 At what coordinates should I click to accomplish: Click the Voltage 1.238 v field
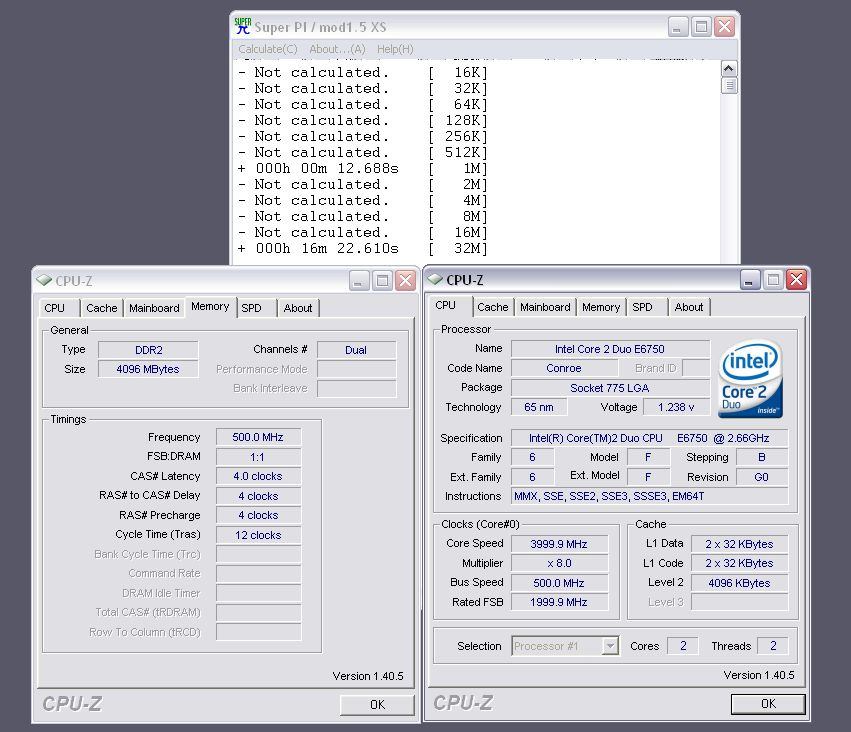click(x=676, y=407)
